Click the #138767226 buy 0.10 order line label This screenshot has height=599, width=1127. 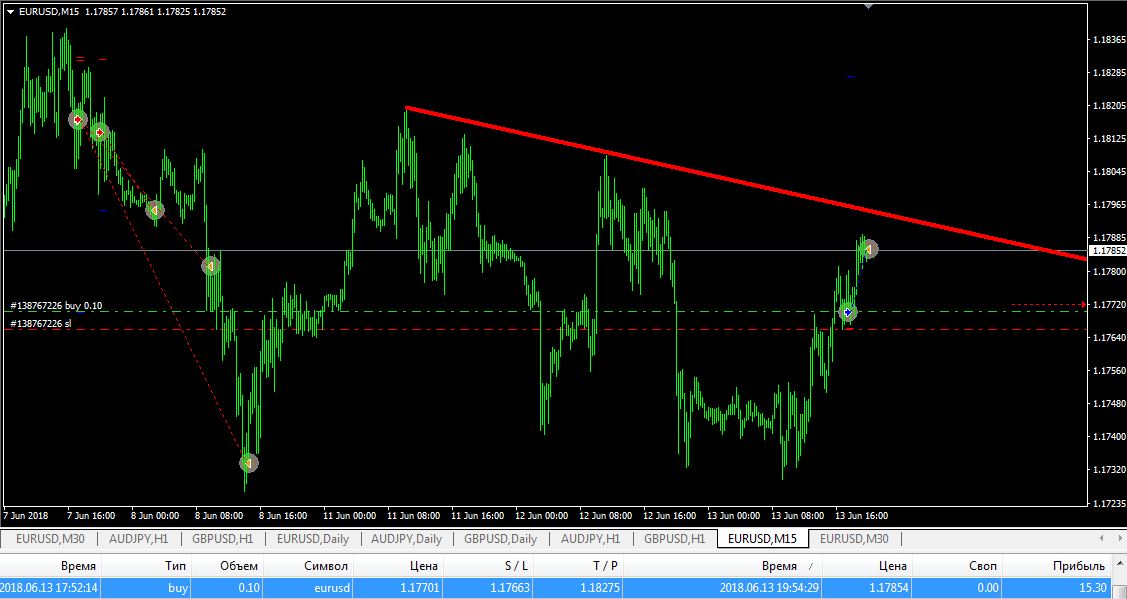point(56,306)
